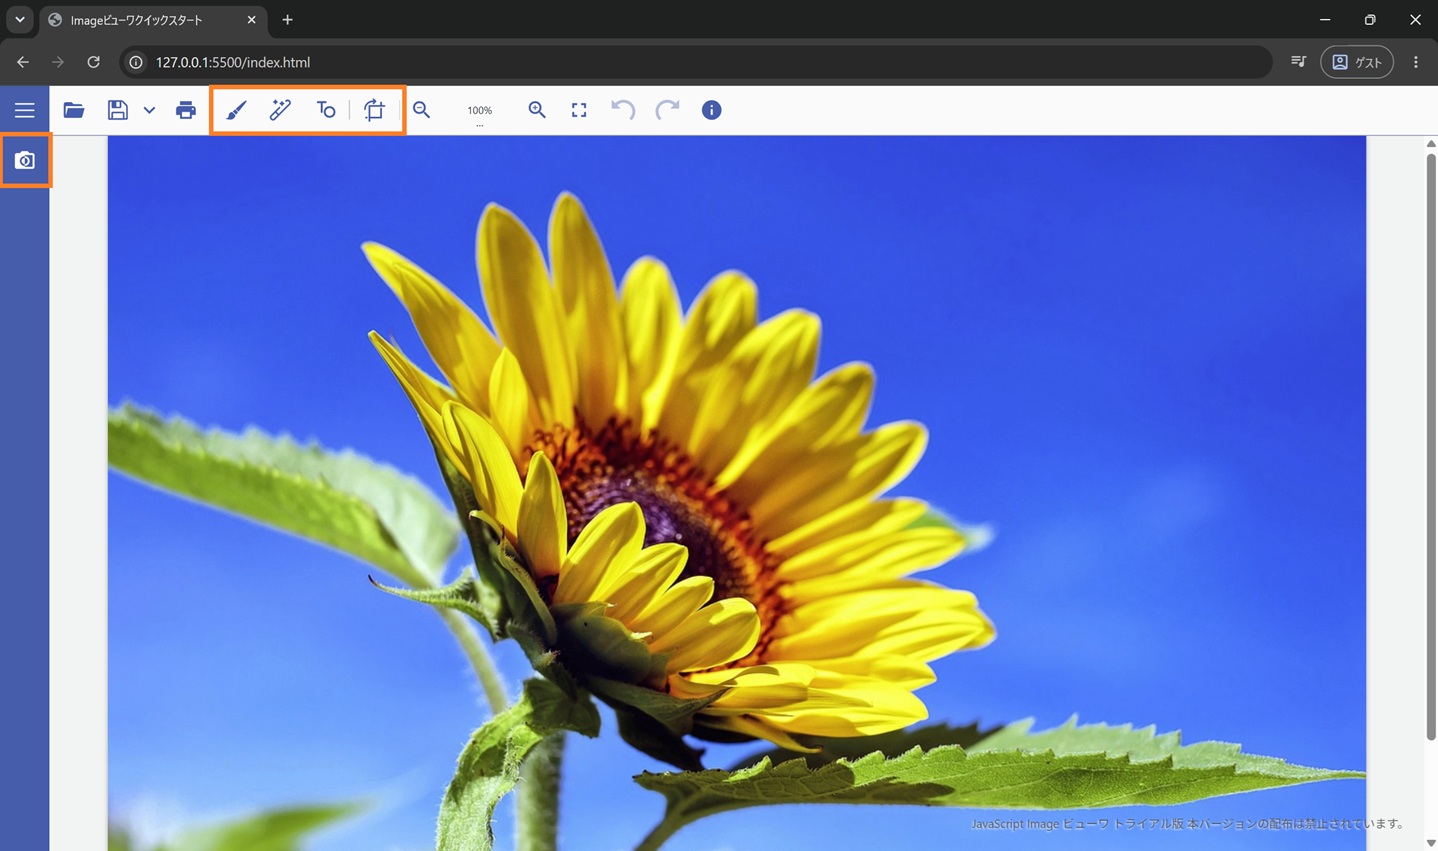Redo the last undone edit
This screenshot has width=1438, height=851.
tap(667, 110)
